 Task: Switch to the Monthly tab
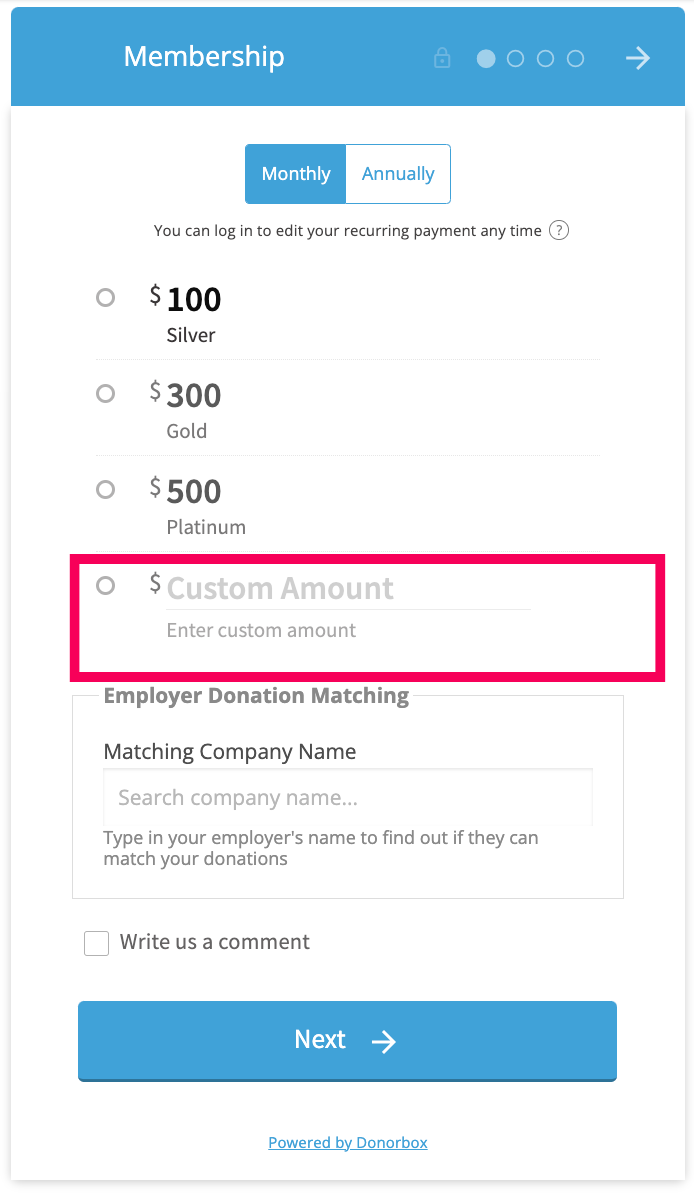(296, 174)
